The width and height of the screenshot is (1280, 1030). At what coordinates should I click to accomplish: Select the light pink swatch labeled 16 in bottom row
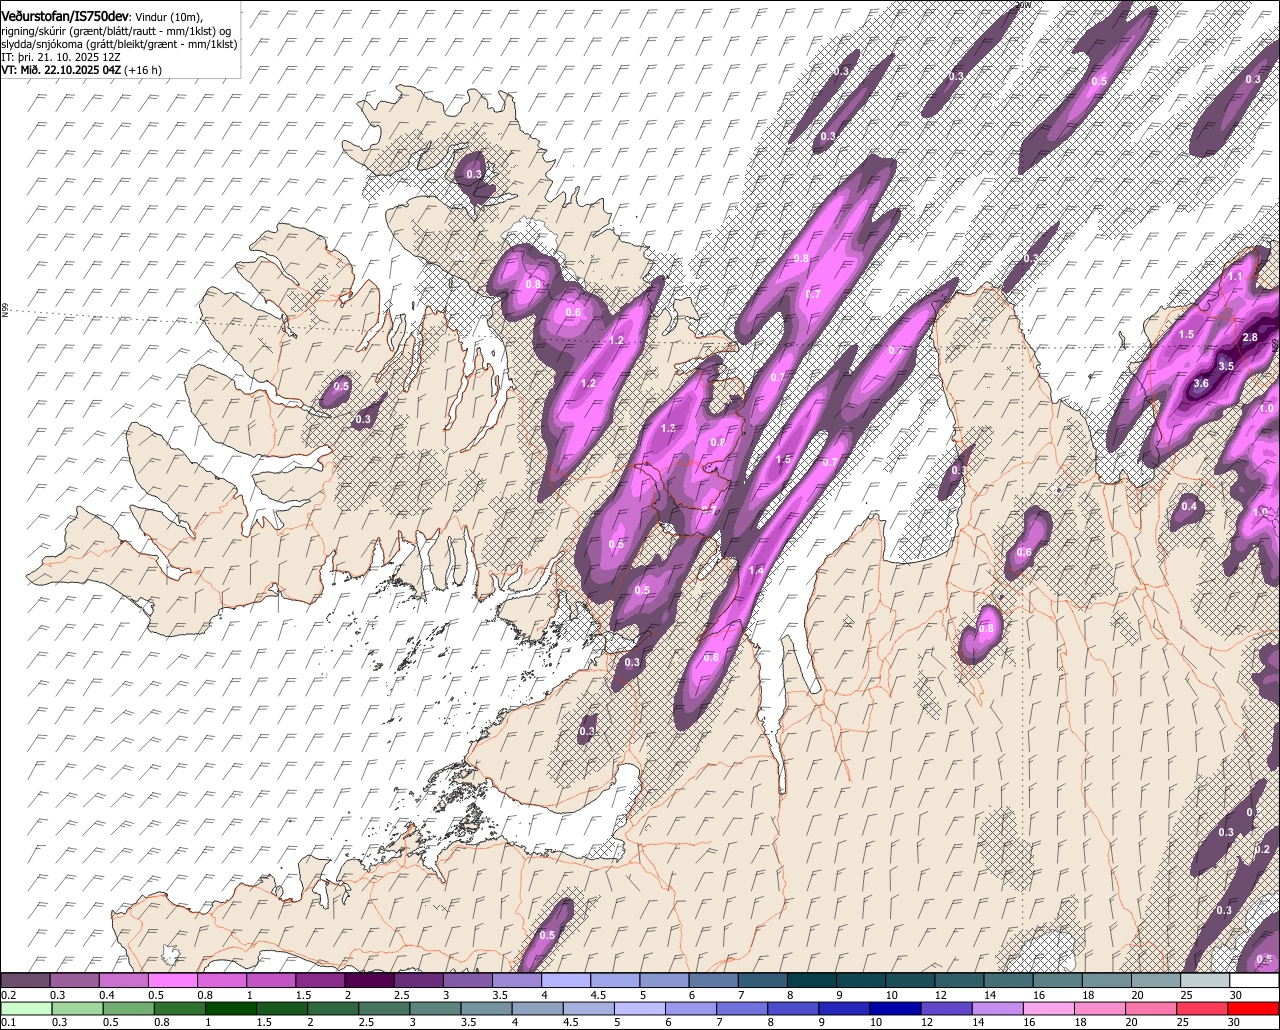pyautogui.click(x=1049, y=1008)
